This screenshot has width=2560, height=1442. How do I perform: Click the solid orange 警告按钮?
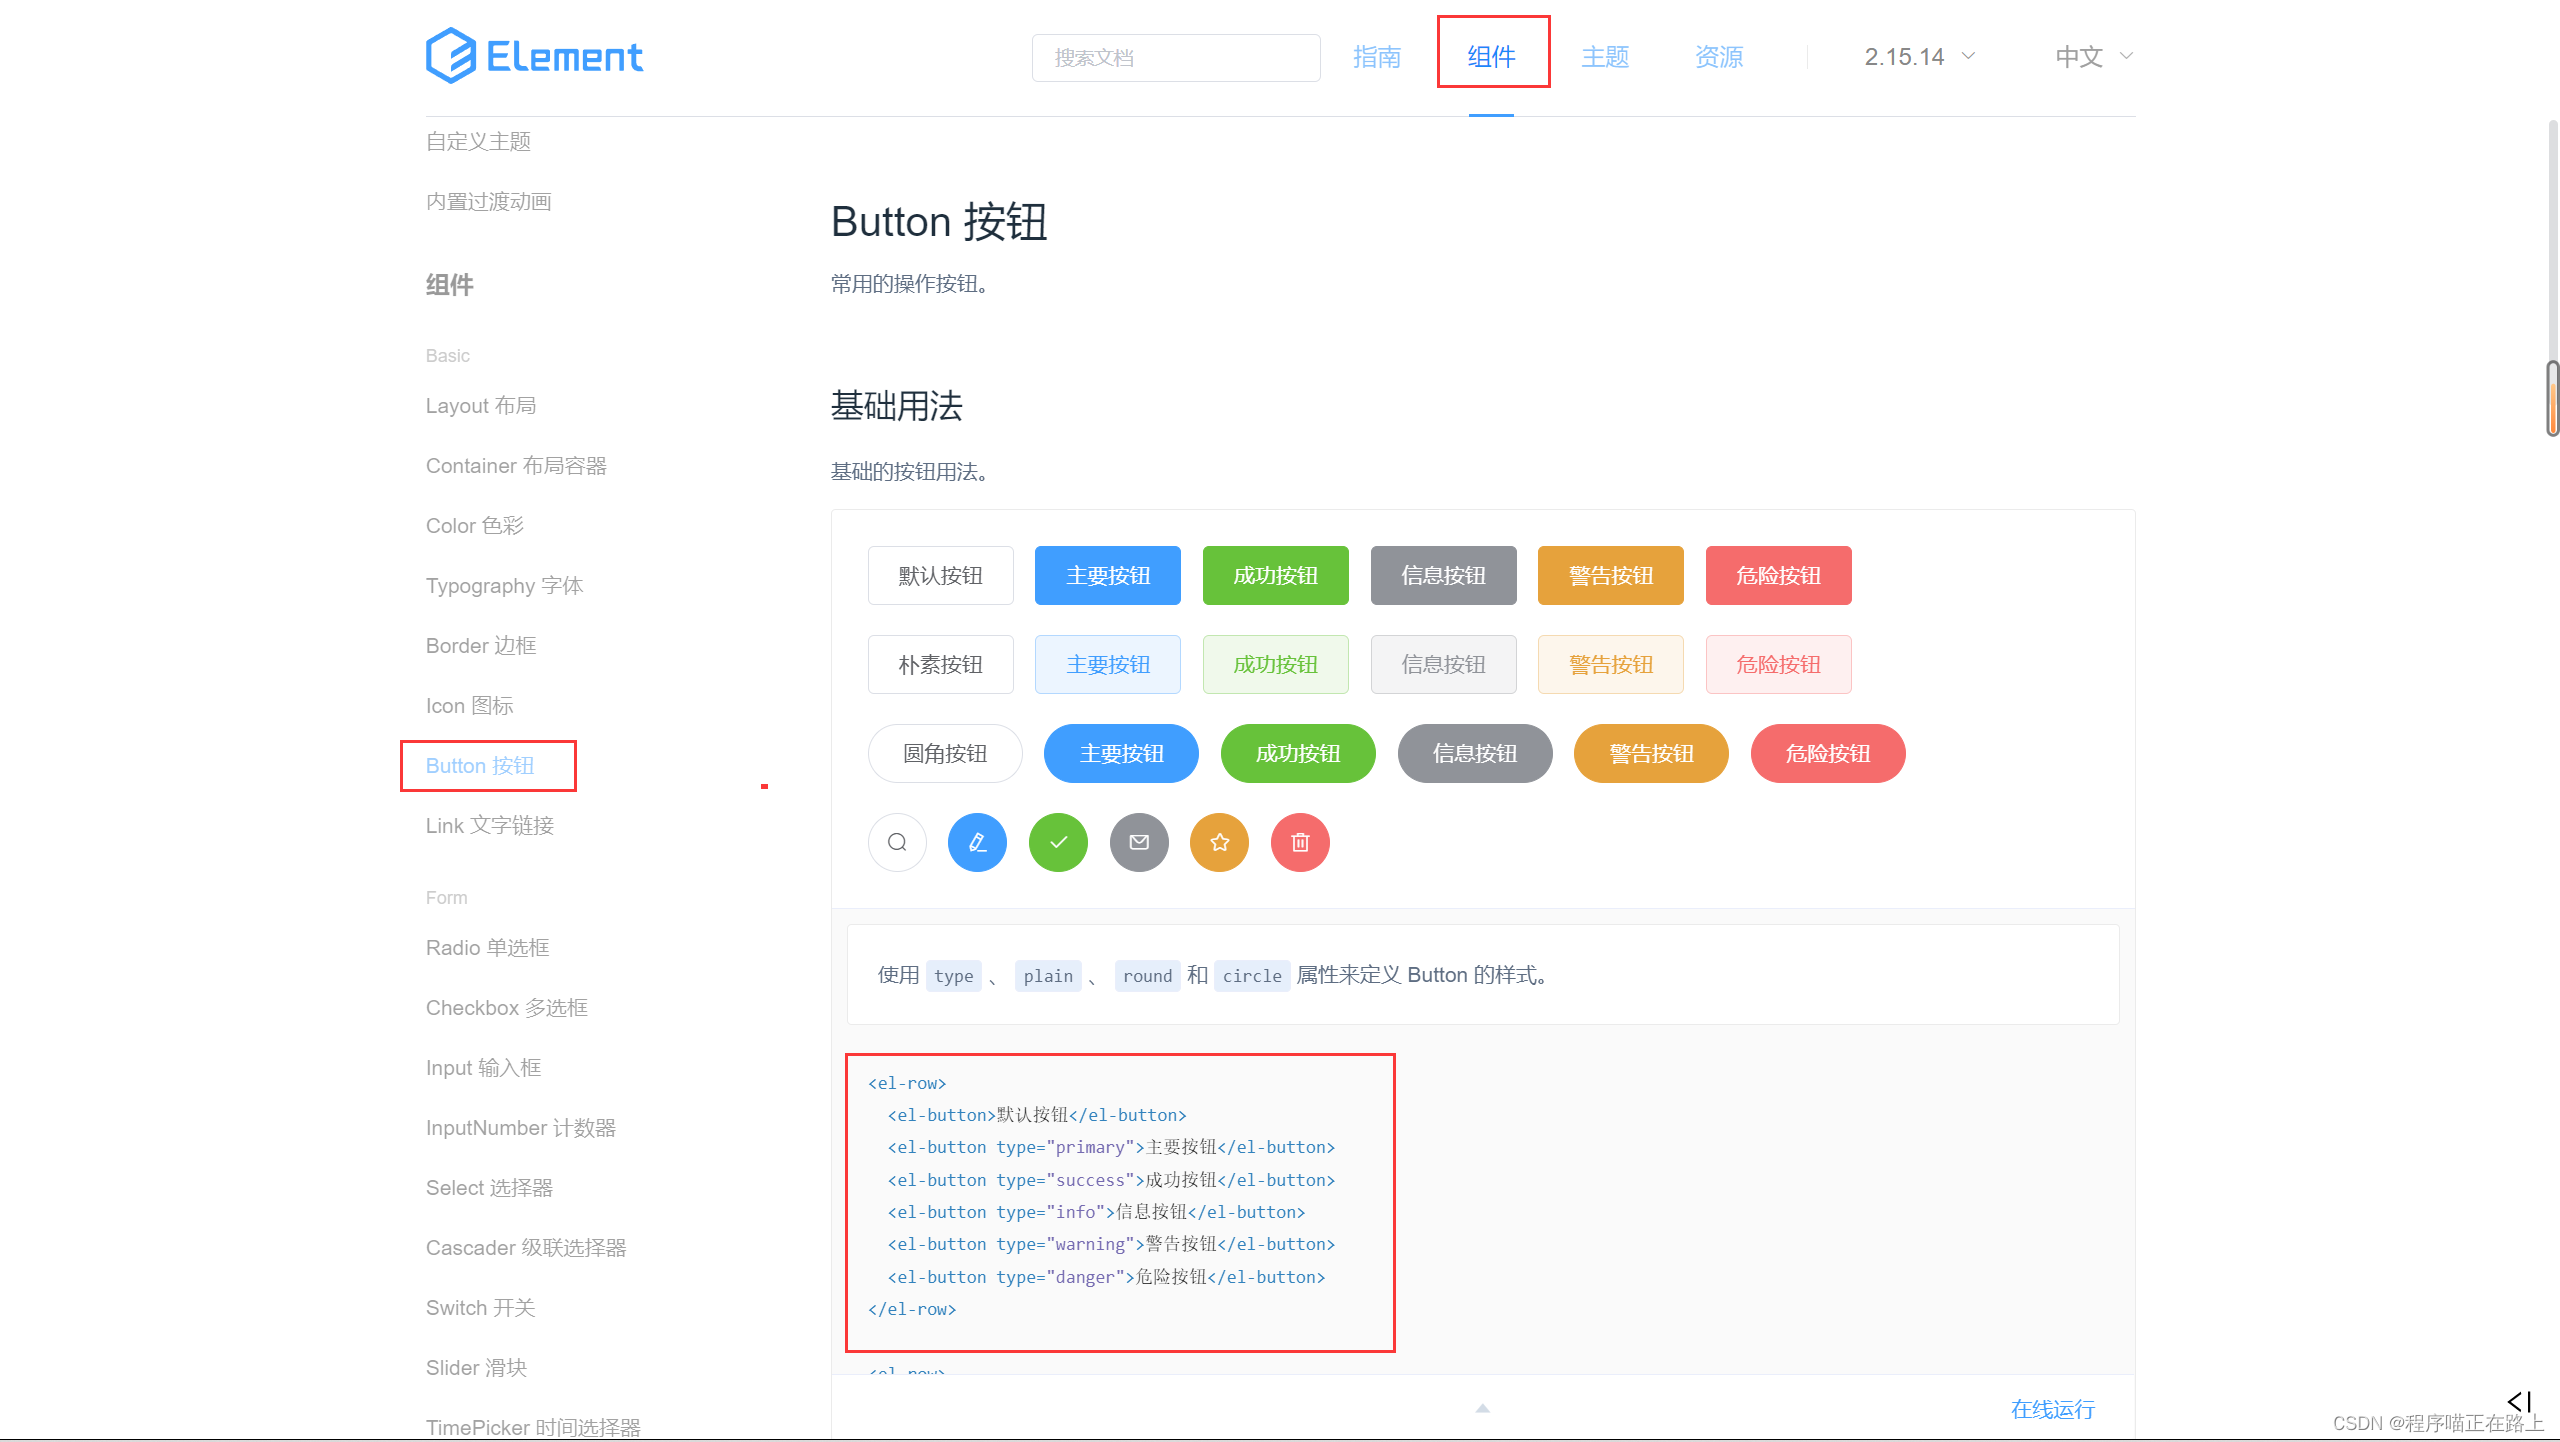pos(1611,575)
